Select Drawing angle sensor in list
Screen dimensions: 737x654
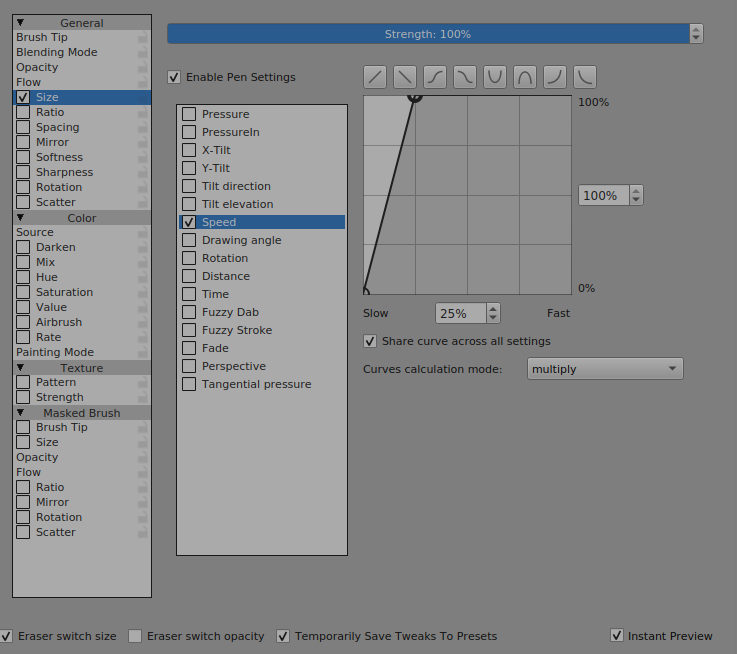click(x=241, y=240)
